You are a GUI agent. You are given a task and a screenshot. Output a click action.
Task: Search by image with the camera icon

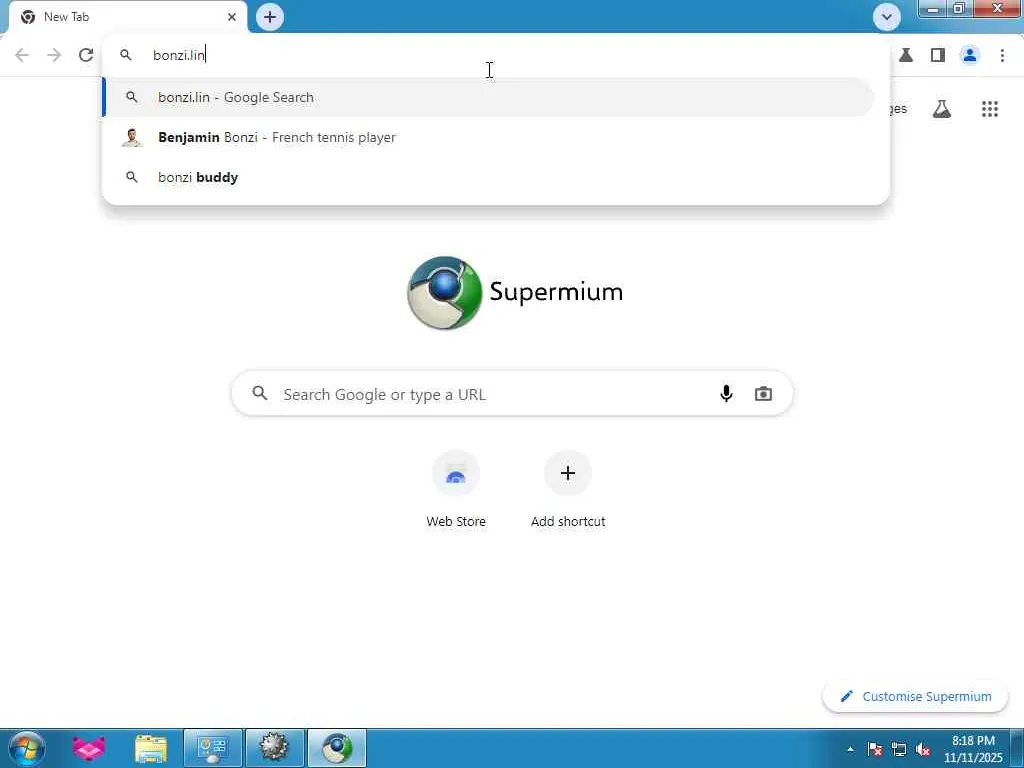pyautogui.click(x=763, y=394)
